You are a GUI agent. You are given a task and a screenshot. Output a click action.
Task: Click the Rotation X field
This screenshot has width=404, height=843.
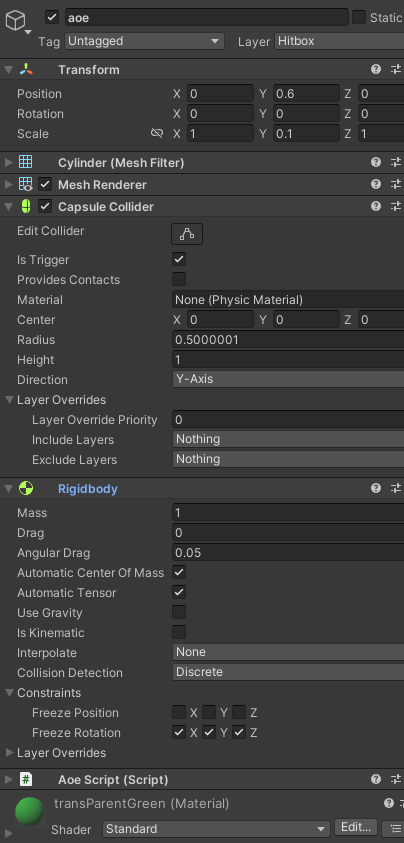tap(220, 113)
